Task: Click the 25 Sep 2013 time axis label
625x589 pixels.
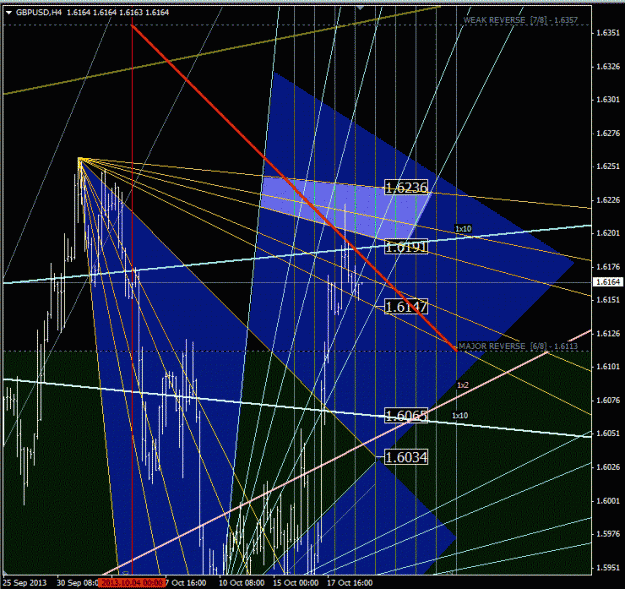Action: pyautogui.click(x=25, y=583)
